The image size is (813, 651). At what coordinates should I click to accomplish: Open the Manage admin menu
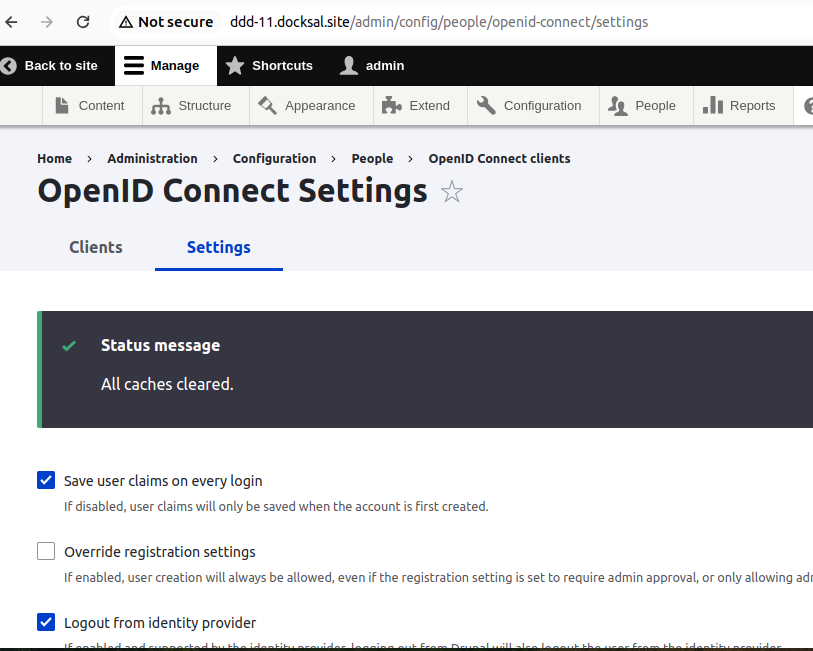pos(165,65)
